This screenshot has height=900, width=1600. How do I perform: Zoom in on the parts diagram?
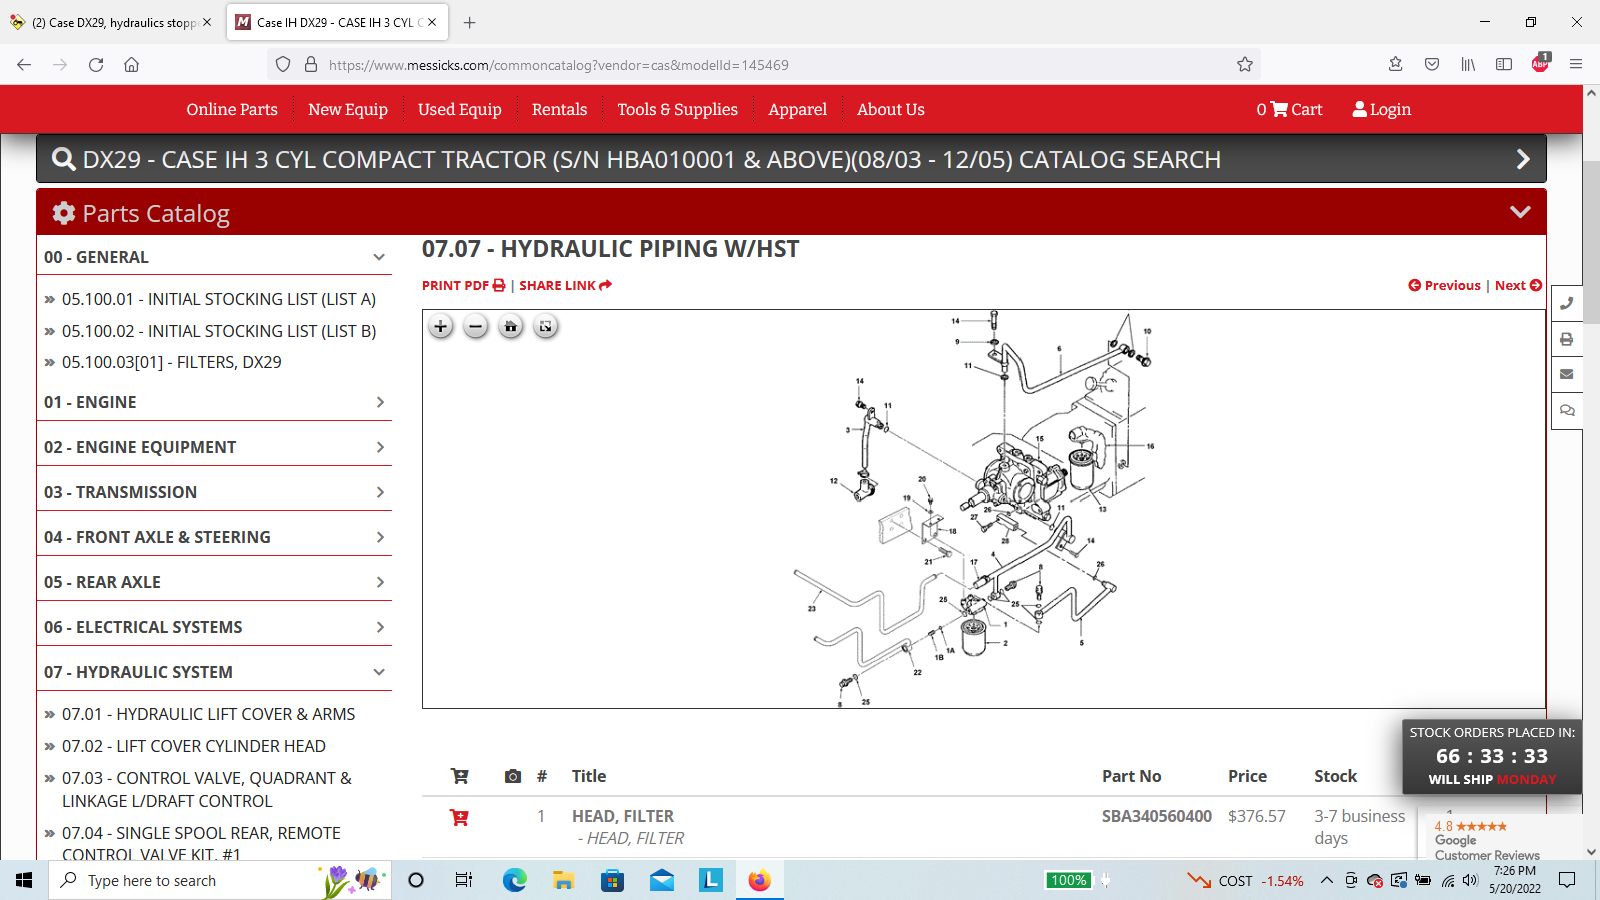441,326
